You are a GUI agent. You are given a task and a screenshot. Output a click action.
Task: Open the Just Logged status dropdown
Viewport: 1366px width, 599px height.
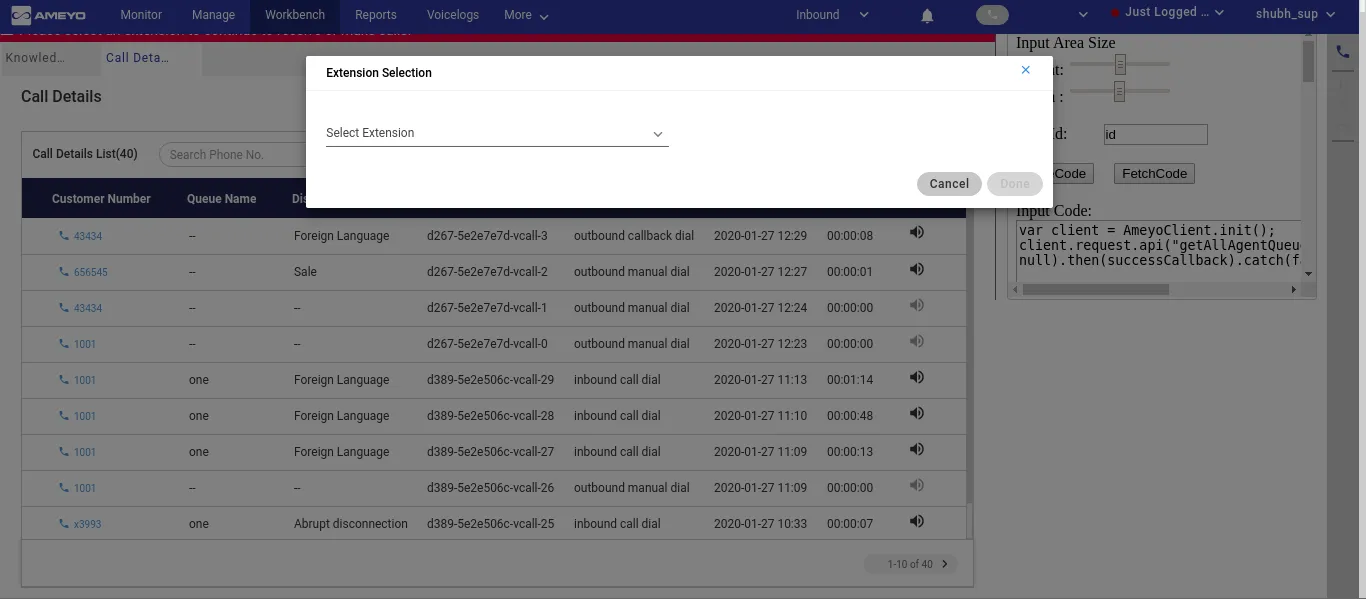[x=1167, y=13]
